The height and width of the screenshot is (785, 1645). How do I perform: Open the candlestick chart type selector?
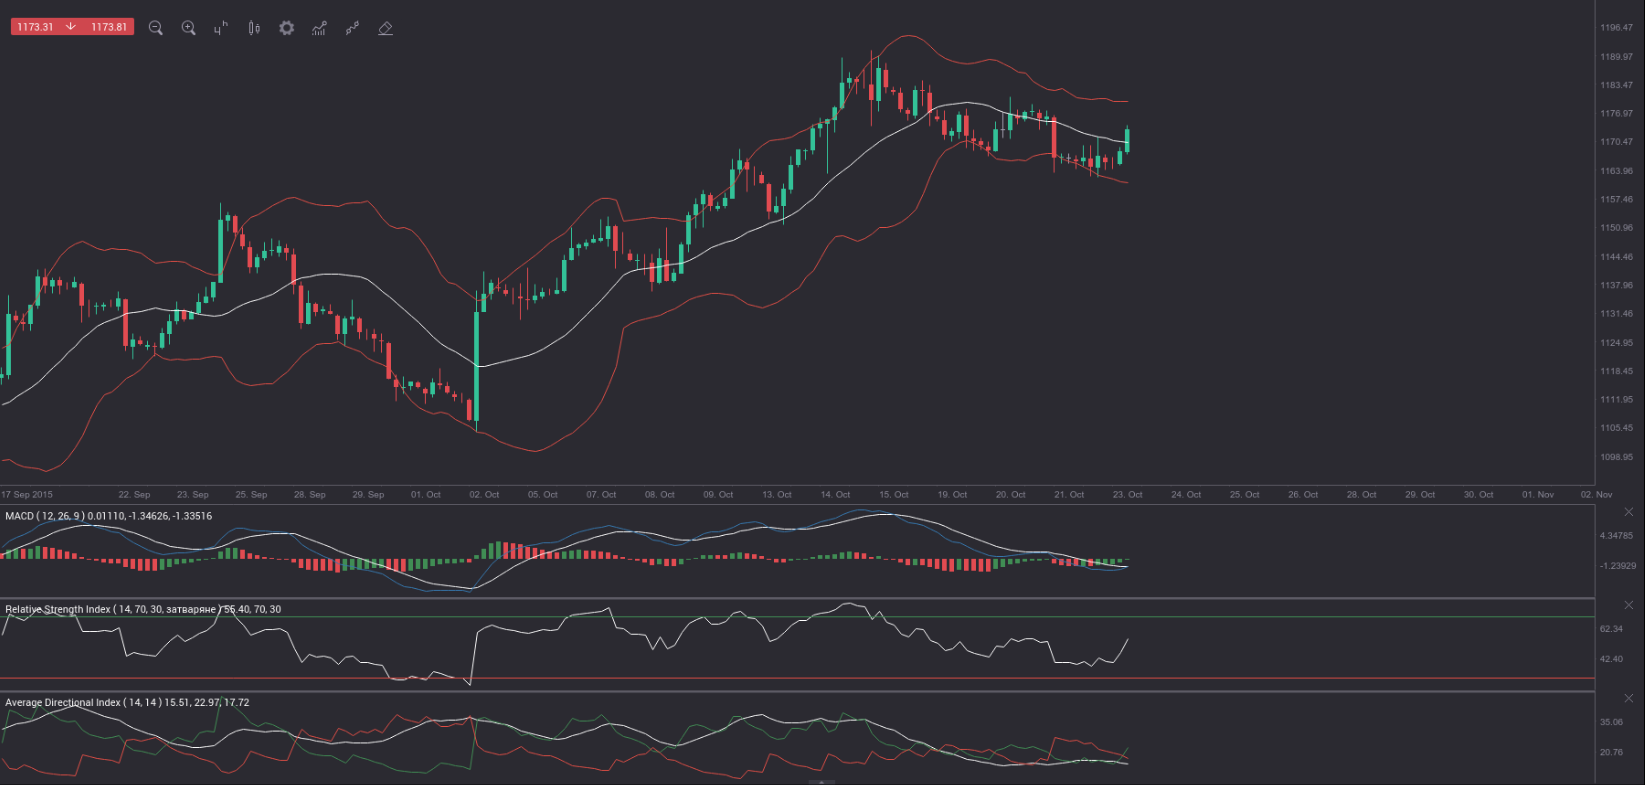[254, 28]
